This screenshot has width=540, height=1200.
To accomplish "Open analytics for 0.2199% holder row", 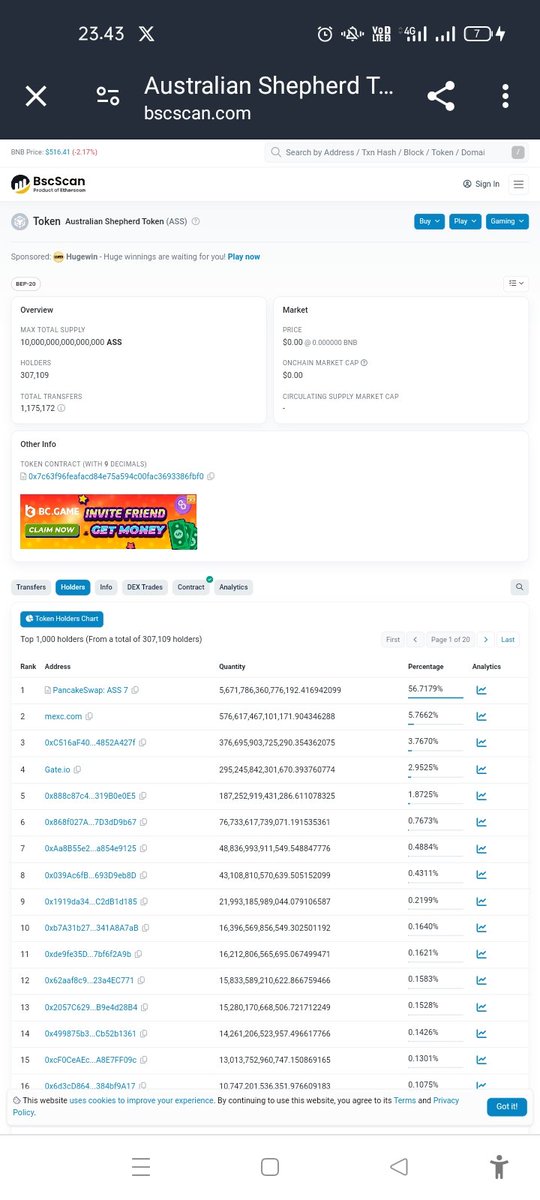I will click(x=481, y=901).
